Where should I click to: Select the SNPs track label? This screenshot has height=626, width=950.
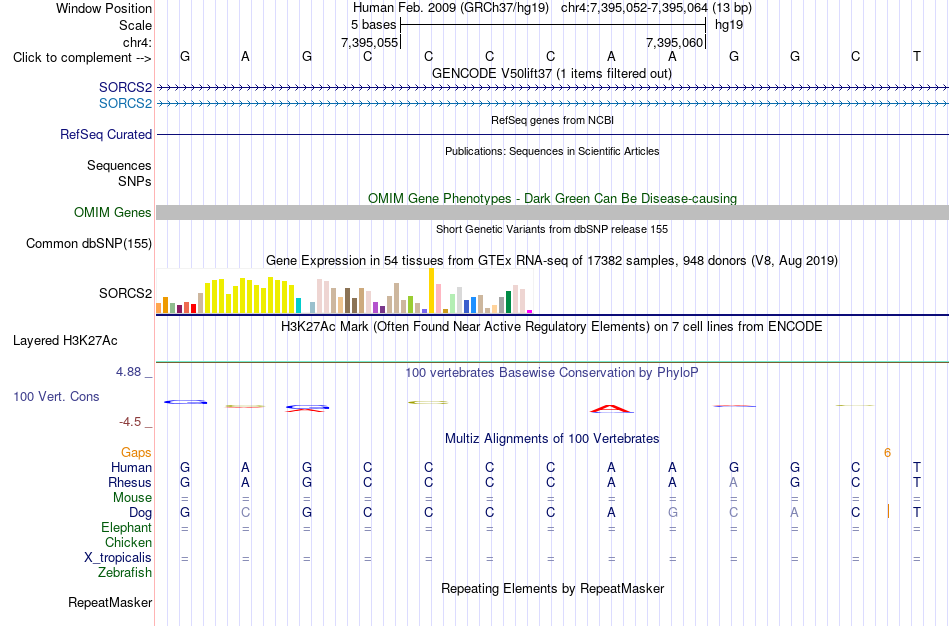135,181
